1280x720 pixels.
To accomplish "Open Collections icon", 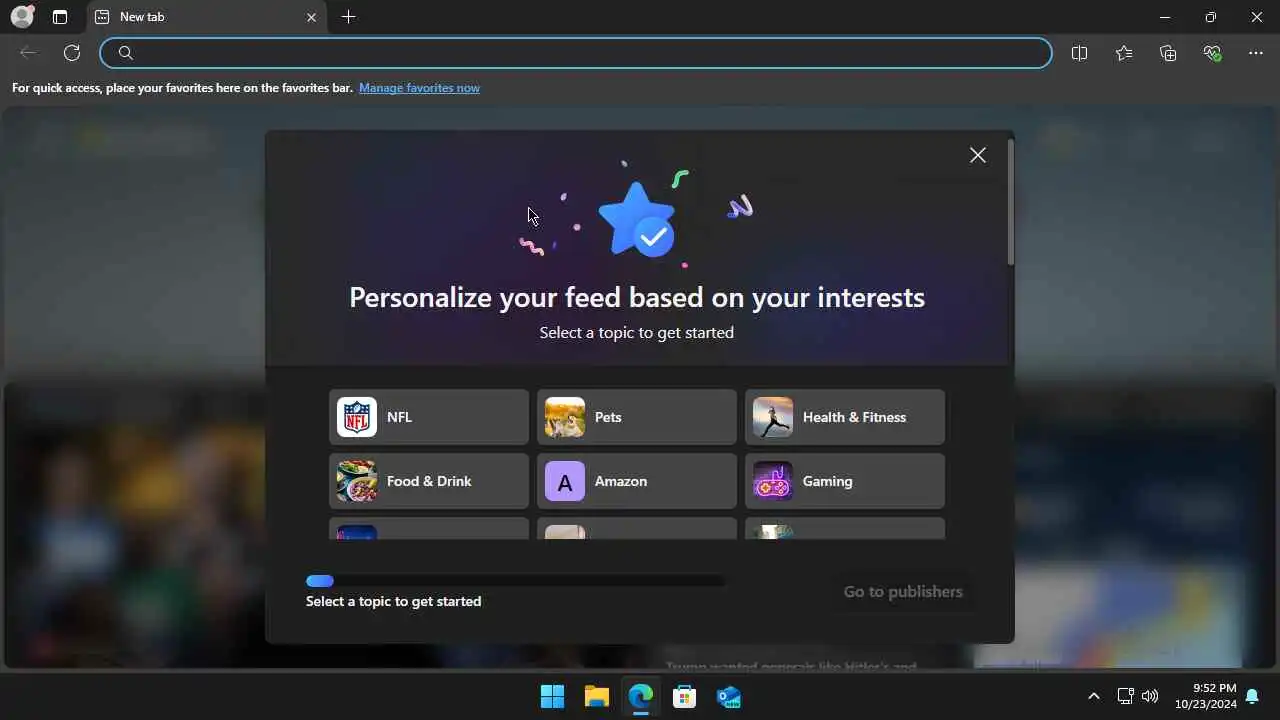I will 1168,53.
